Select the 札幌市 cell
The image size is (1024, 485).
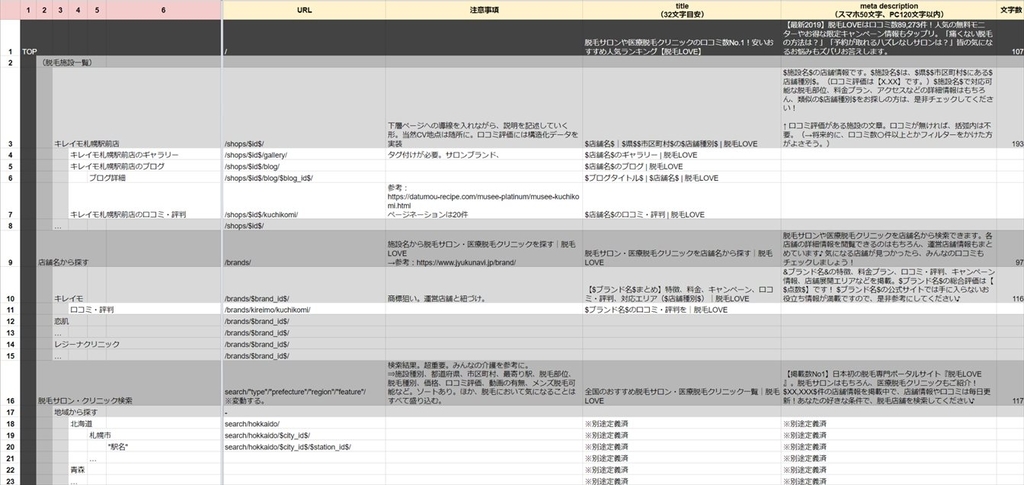click(x=100, y=435)
